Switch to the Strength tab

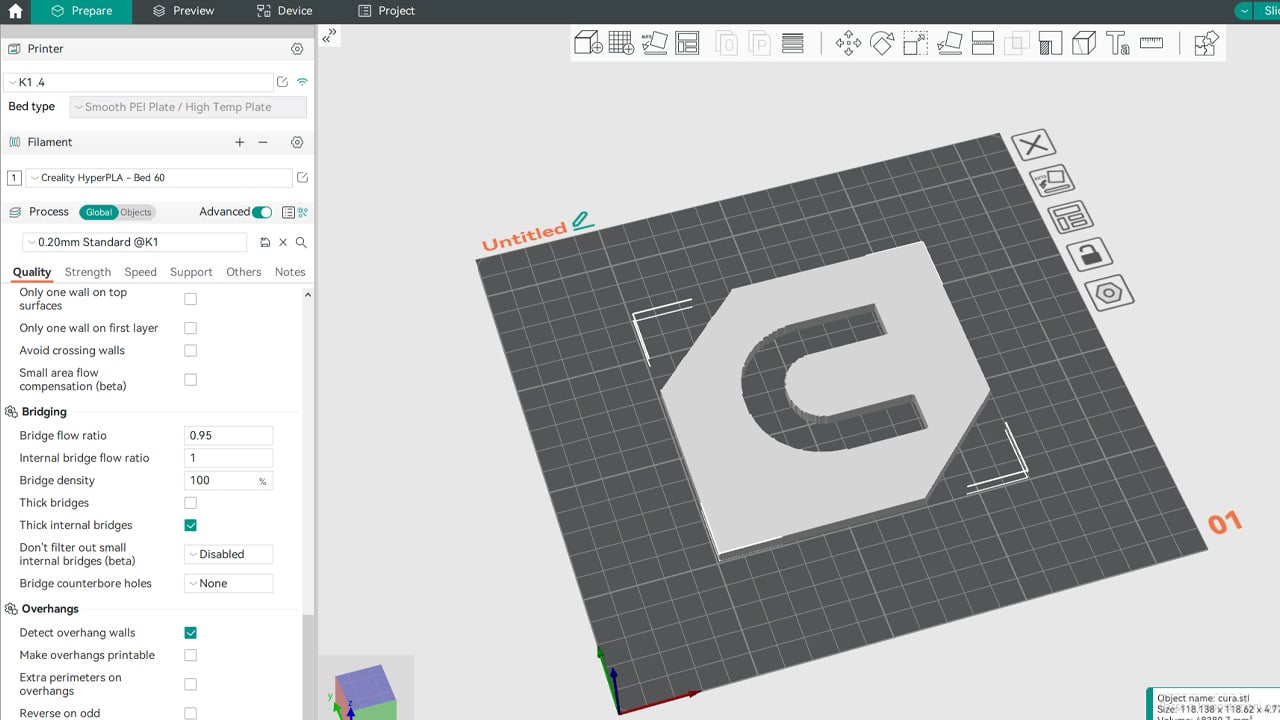coord(88,272)
